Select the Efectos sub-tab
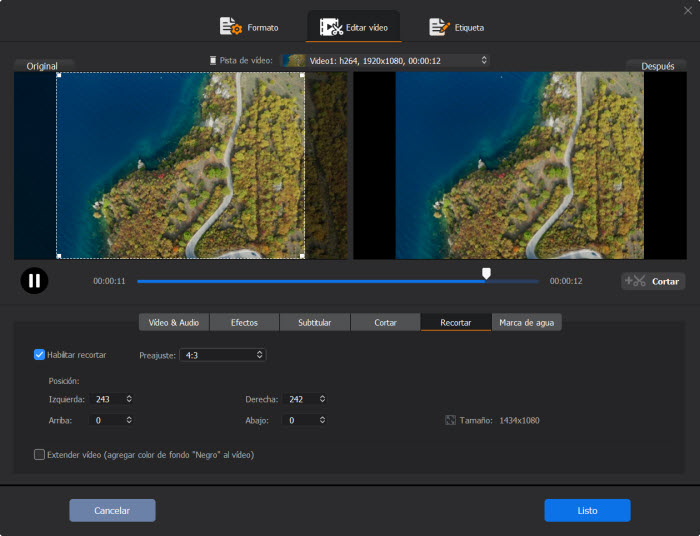The width and height of the screenshot is (700, 536). pyautogui.click(x=244, y=322)
